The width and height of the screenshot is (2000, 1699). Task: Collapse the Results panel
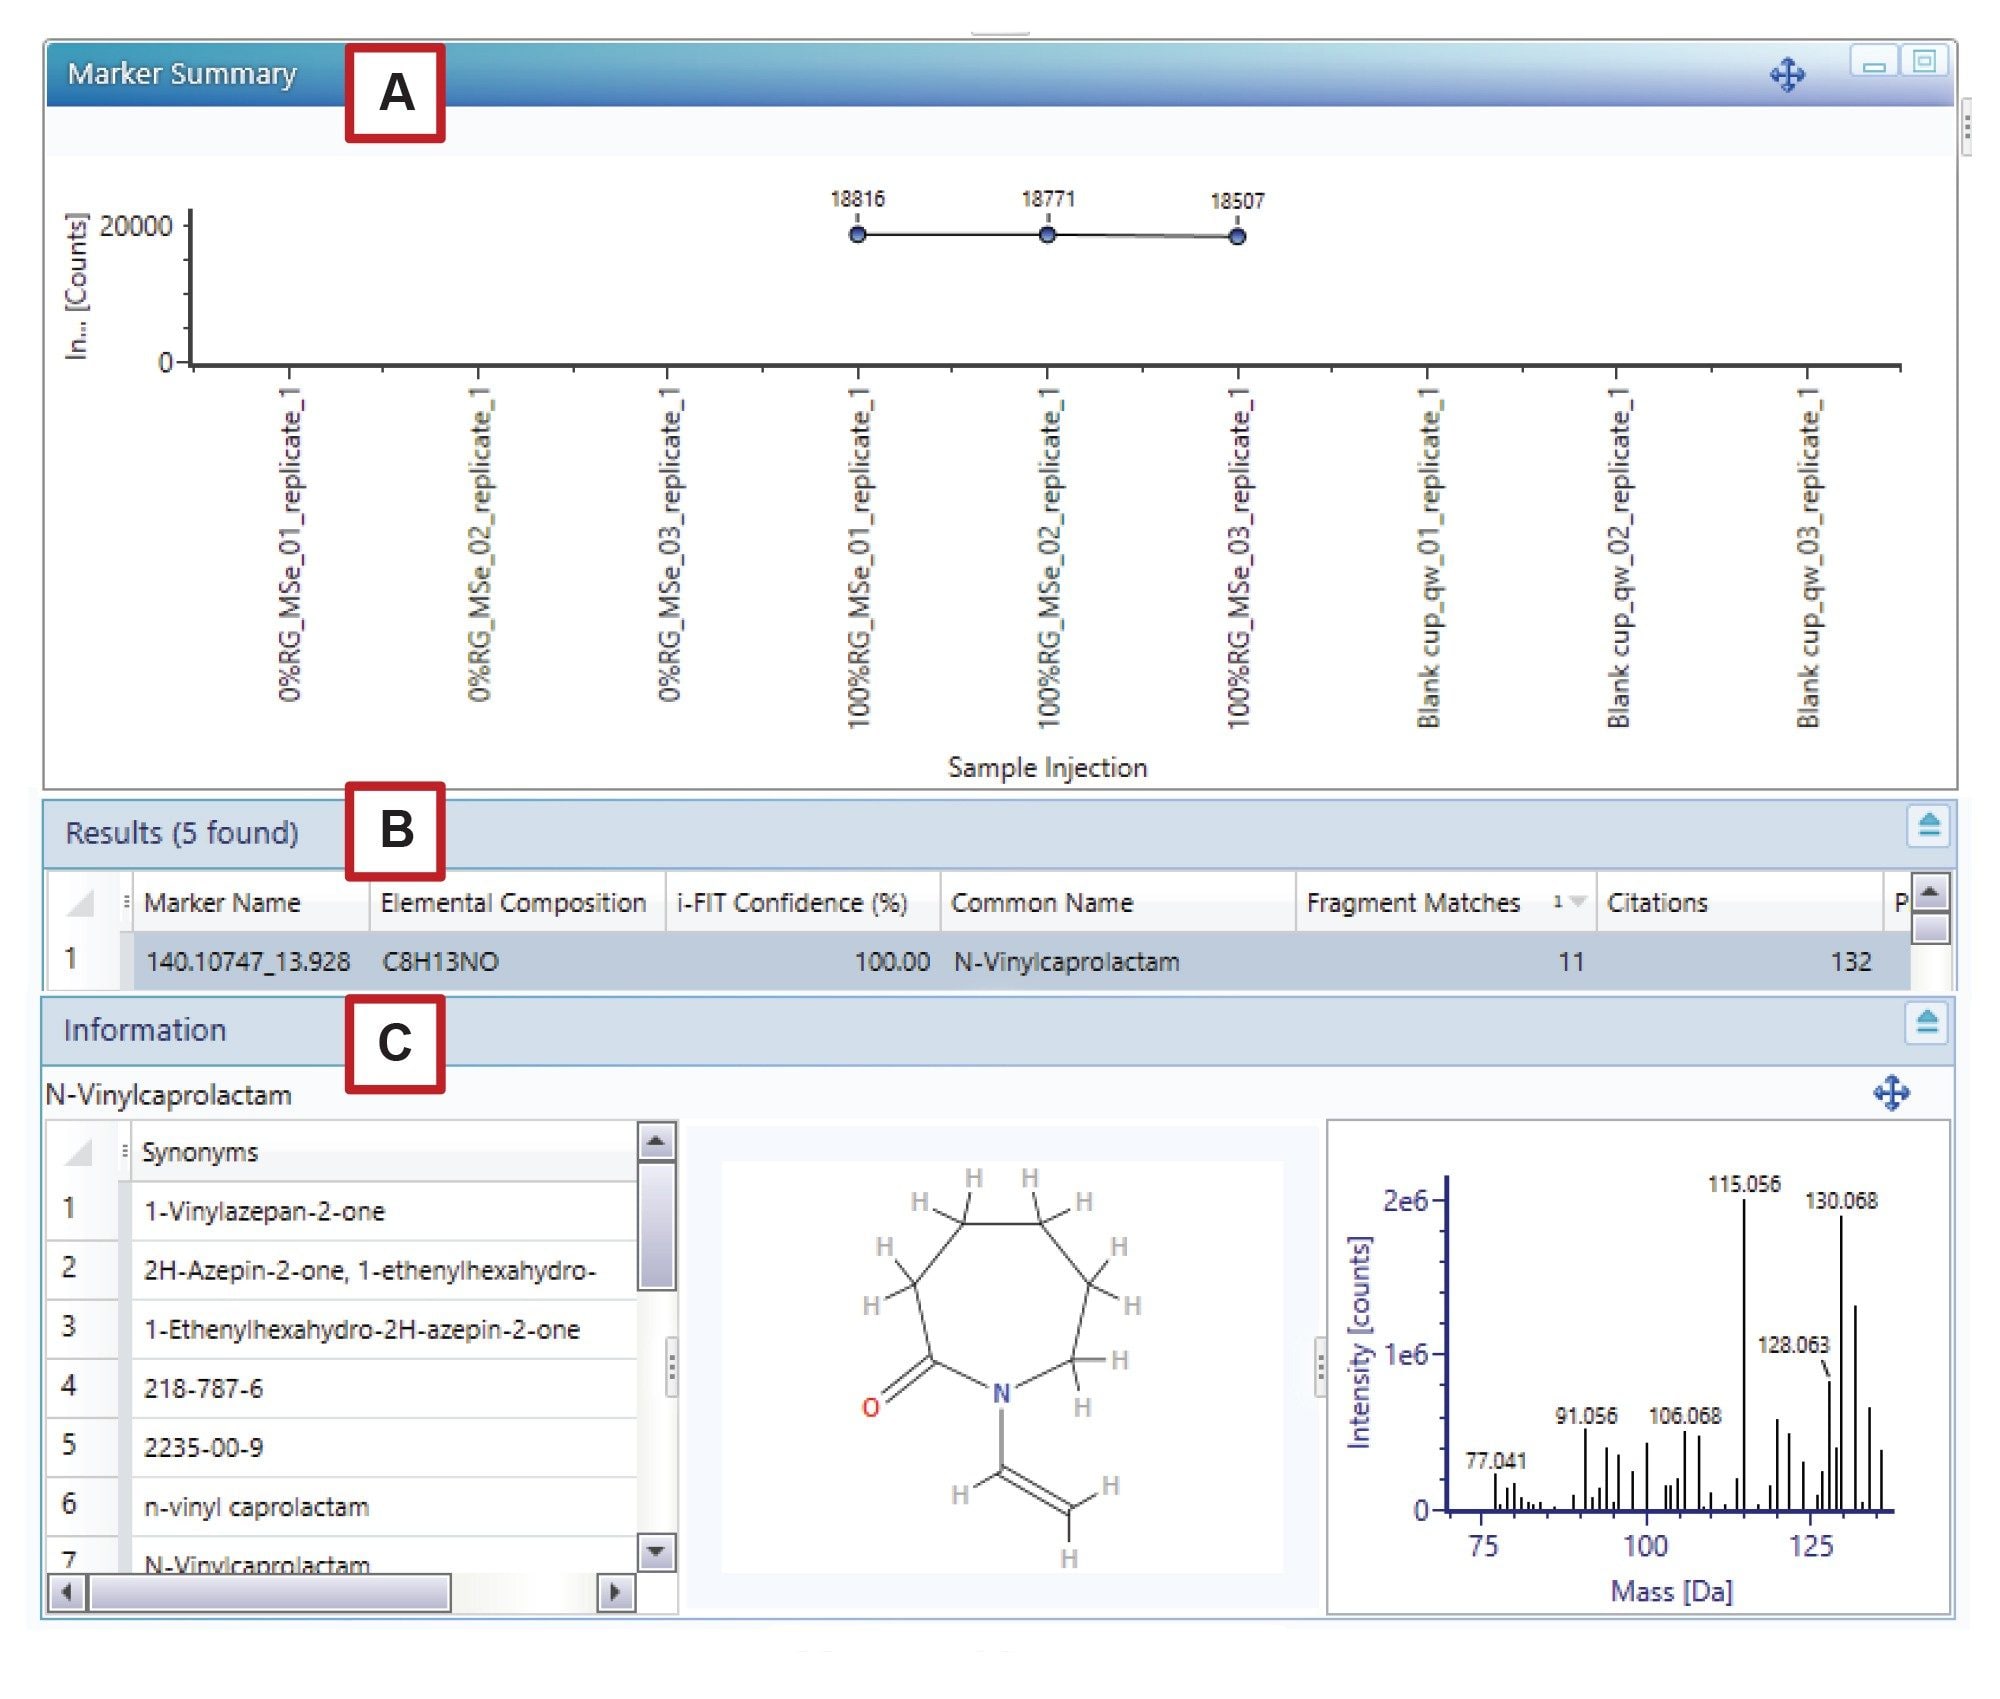point(1929,827)
